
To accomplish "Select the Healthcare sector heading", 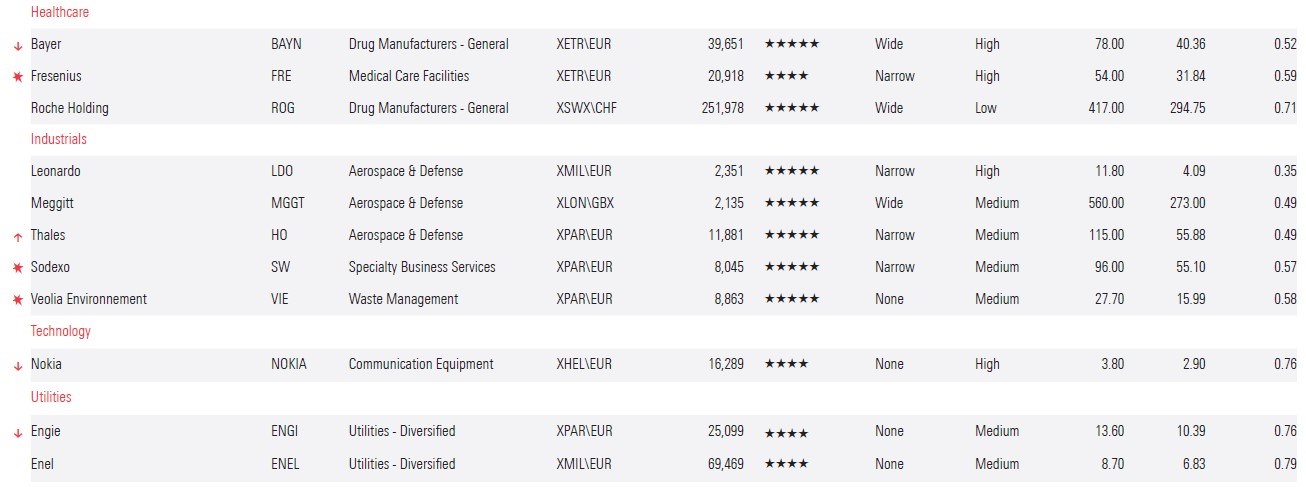I will click(60, 12).
